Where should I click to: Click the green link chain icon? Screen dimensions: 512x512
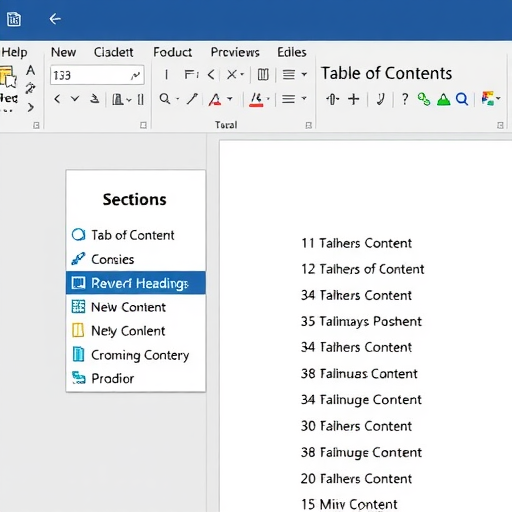point(424,99)
